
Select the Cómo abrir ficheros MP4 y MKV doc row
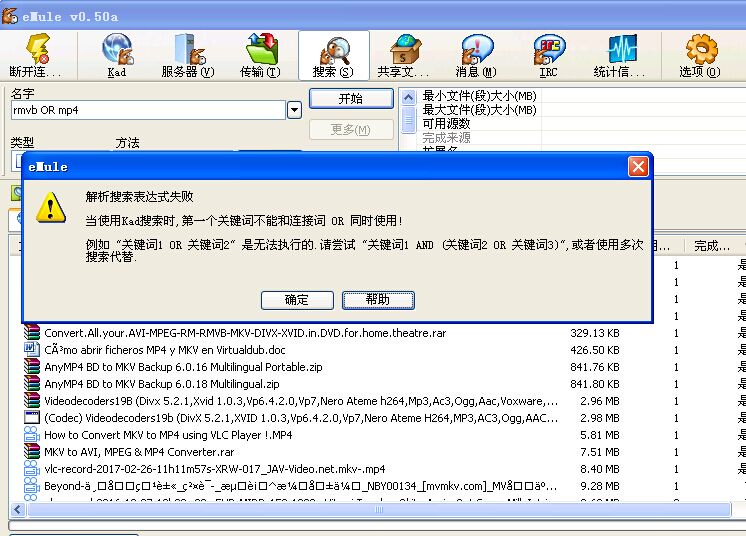165,350
